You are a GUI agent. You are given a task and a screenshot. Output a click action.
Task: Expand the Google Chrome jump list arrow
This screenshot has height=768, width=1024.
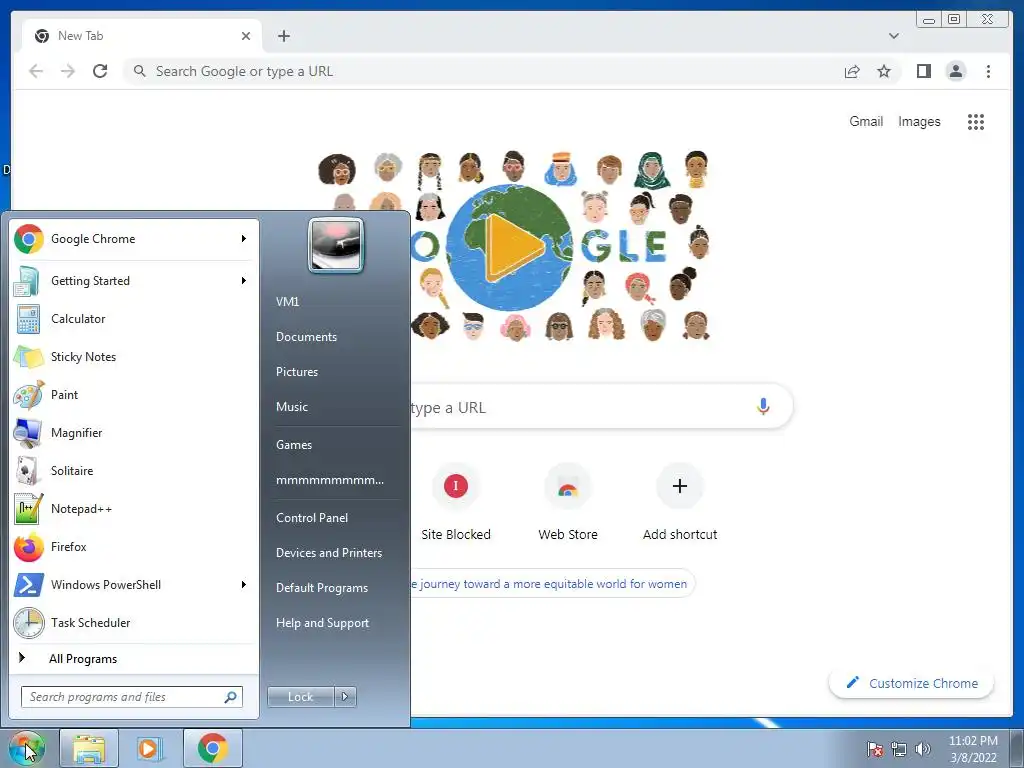tap(244, 239)
